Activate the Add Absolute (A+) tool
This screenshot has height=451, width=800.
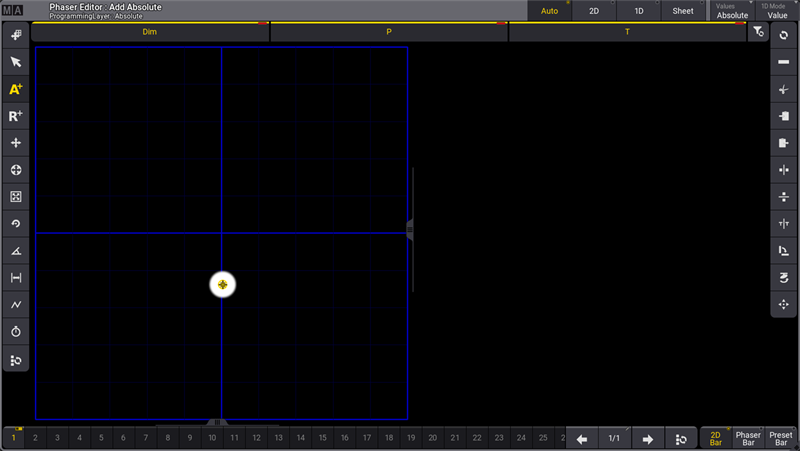coord(16,89)
